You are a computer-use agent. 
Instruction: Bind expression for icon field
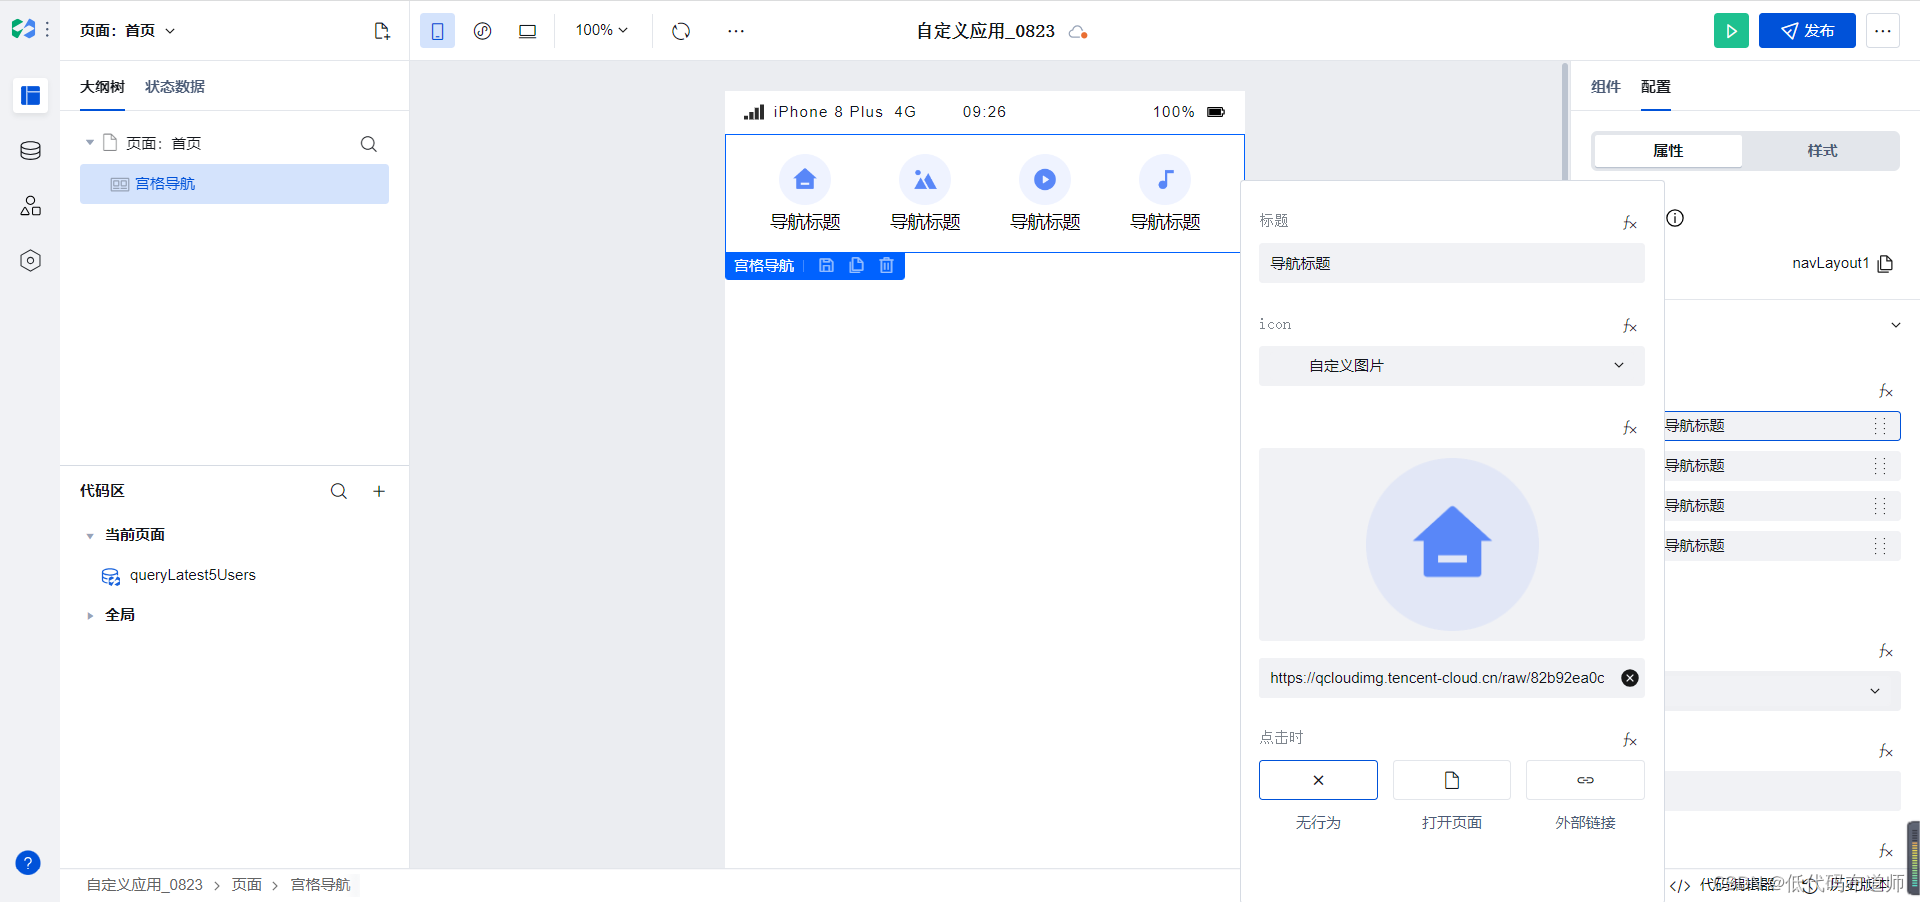pos(1630,326)
